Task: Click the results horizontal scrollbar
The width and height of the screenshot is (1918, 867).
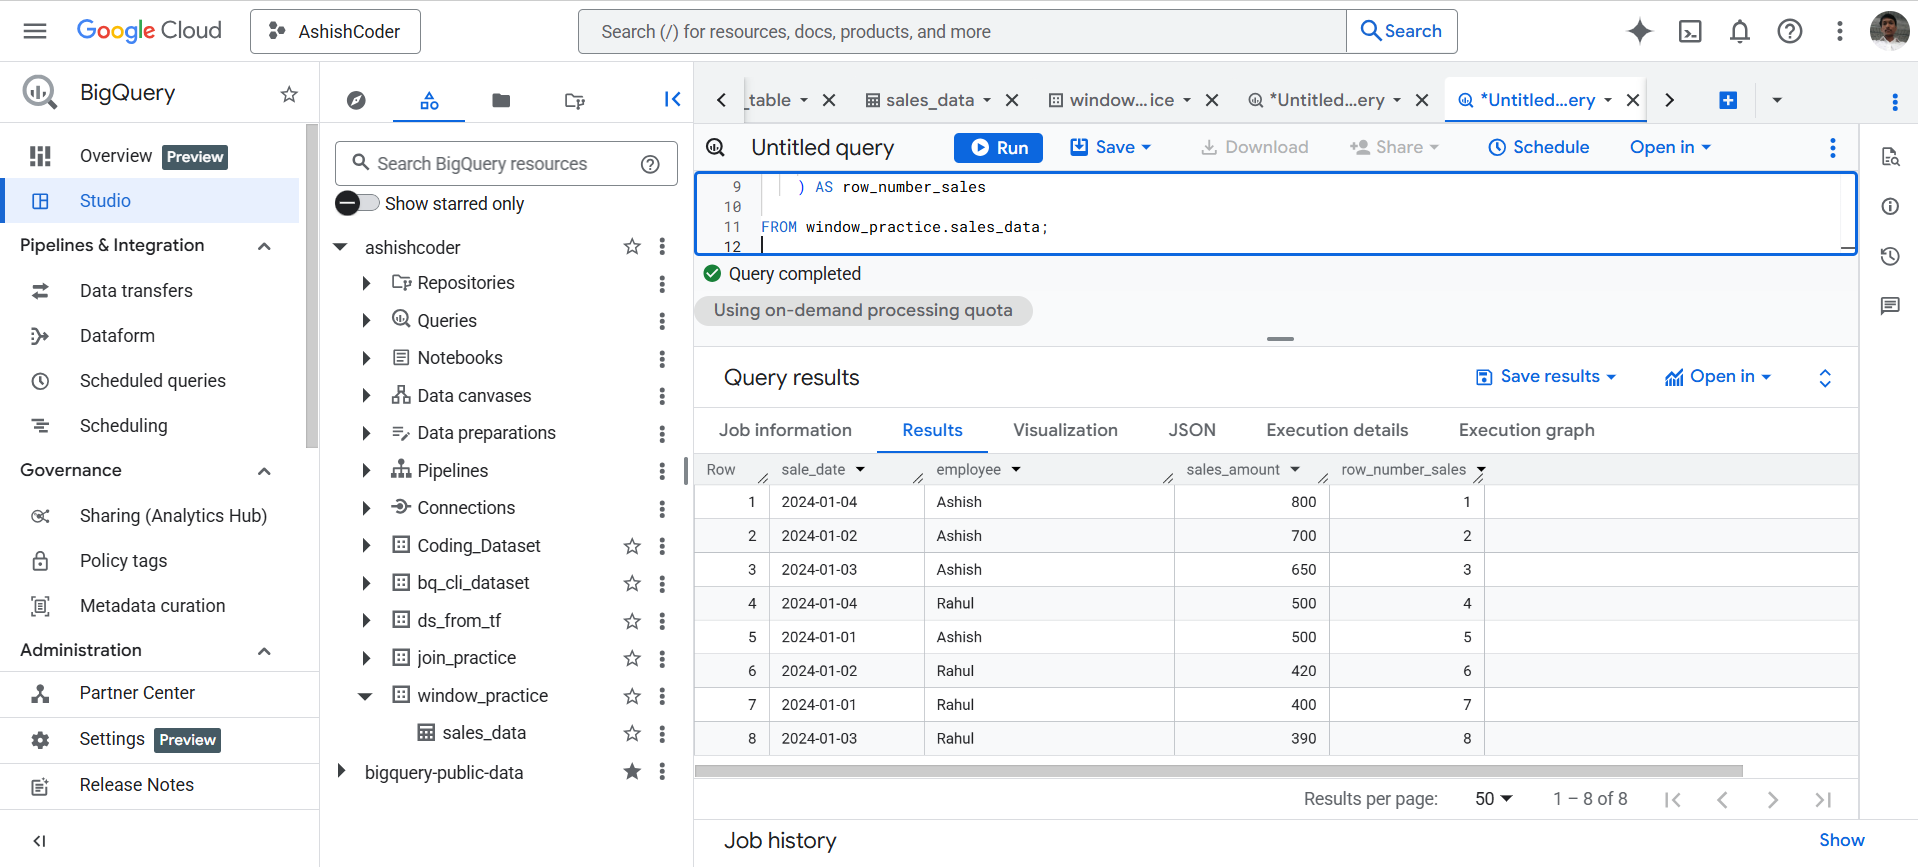Action: coord(1218,771)
